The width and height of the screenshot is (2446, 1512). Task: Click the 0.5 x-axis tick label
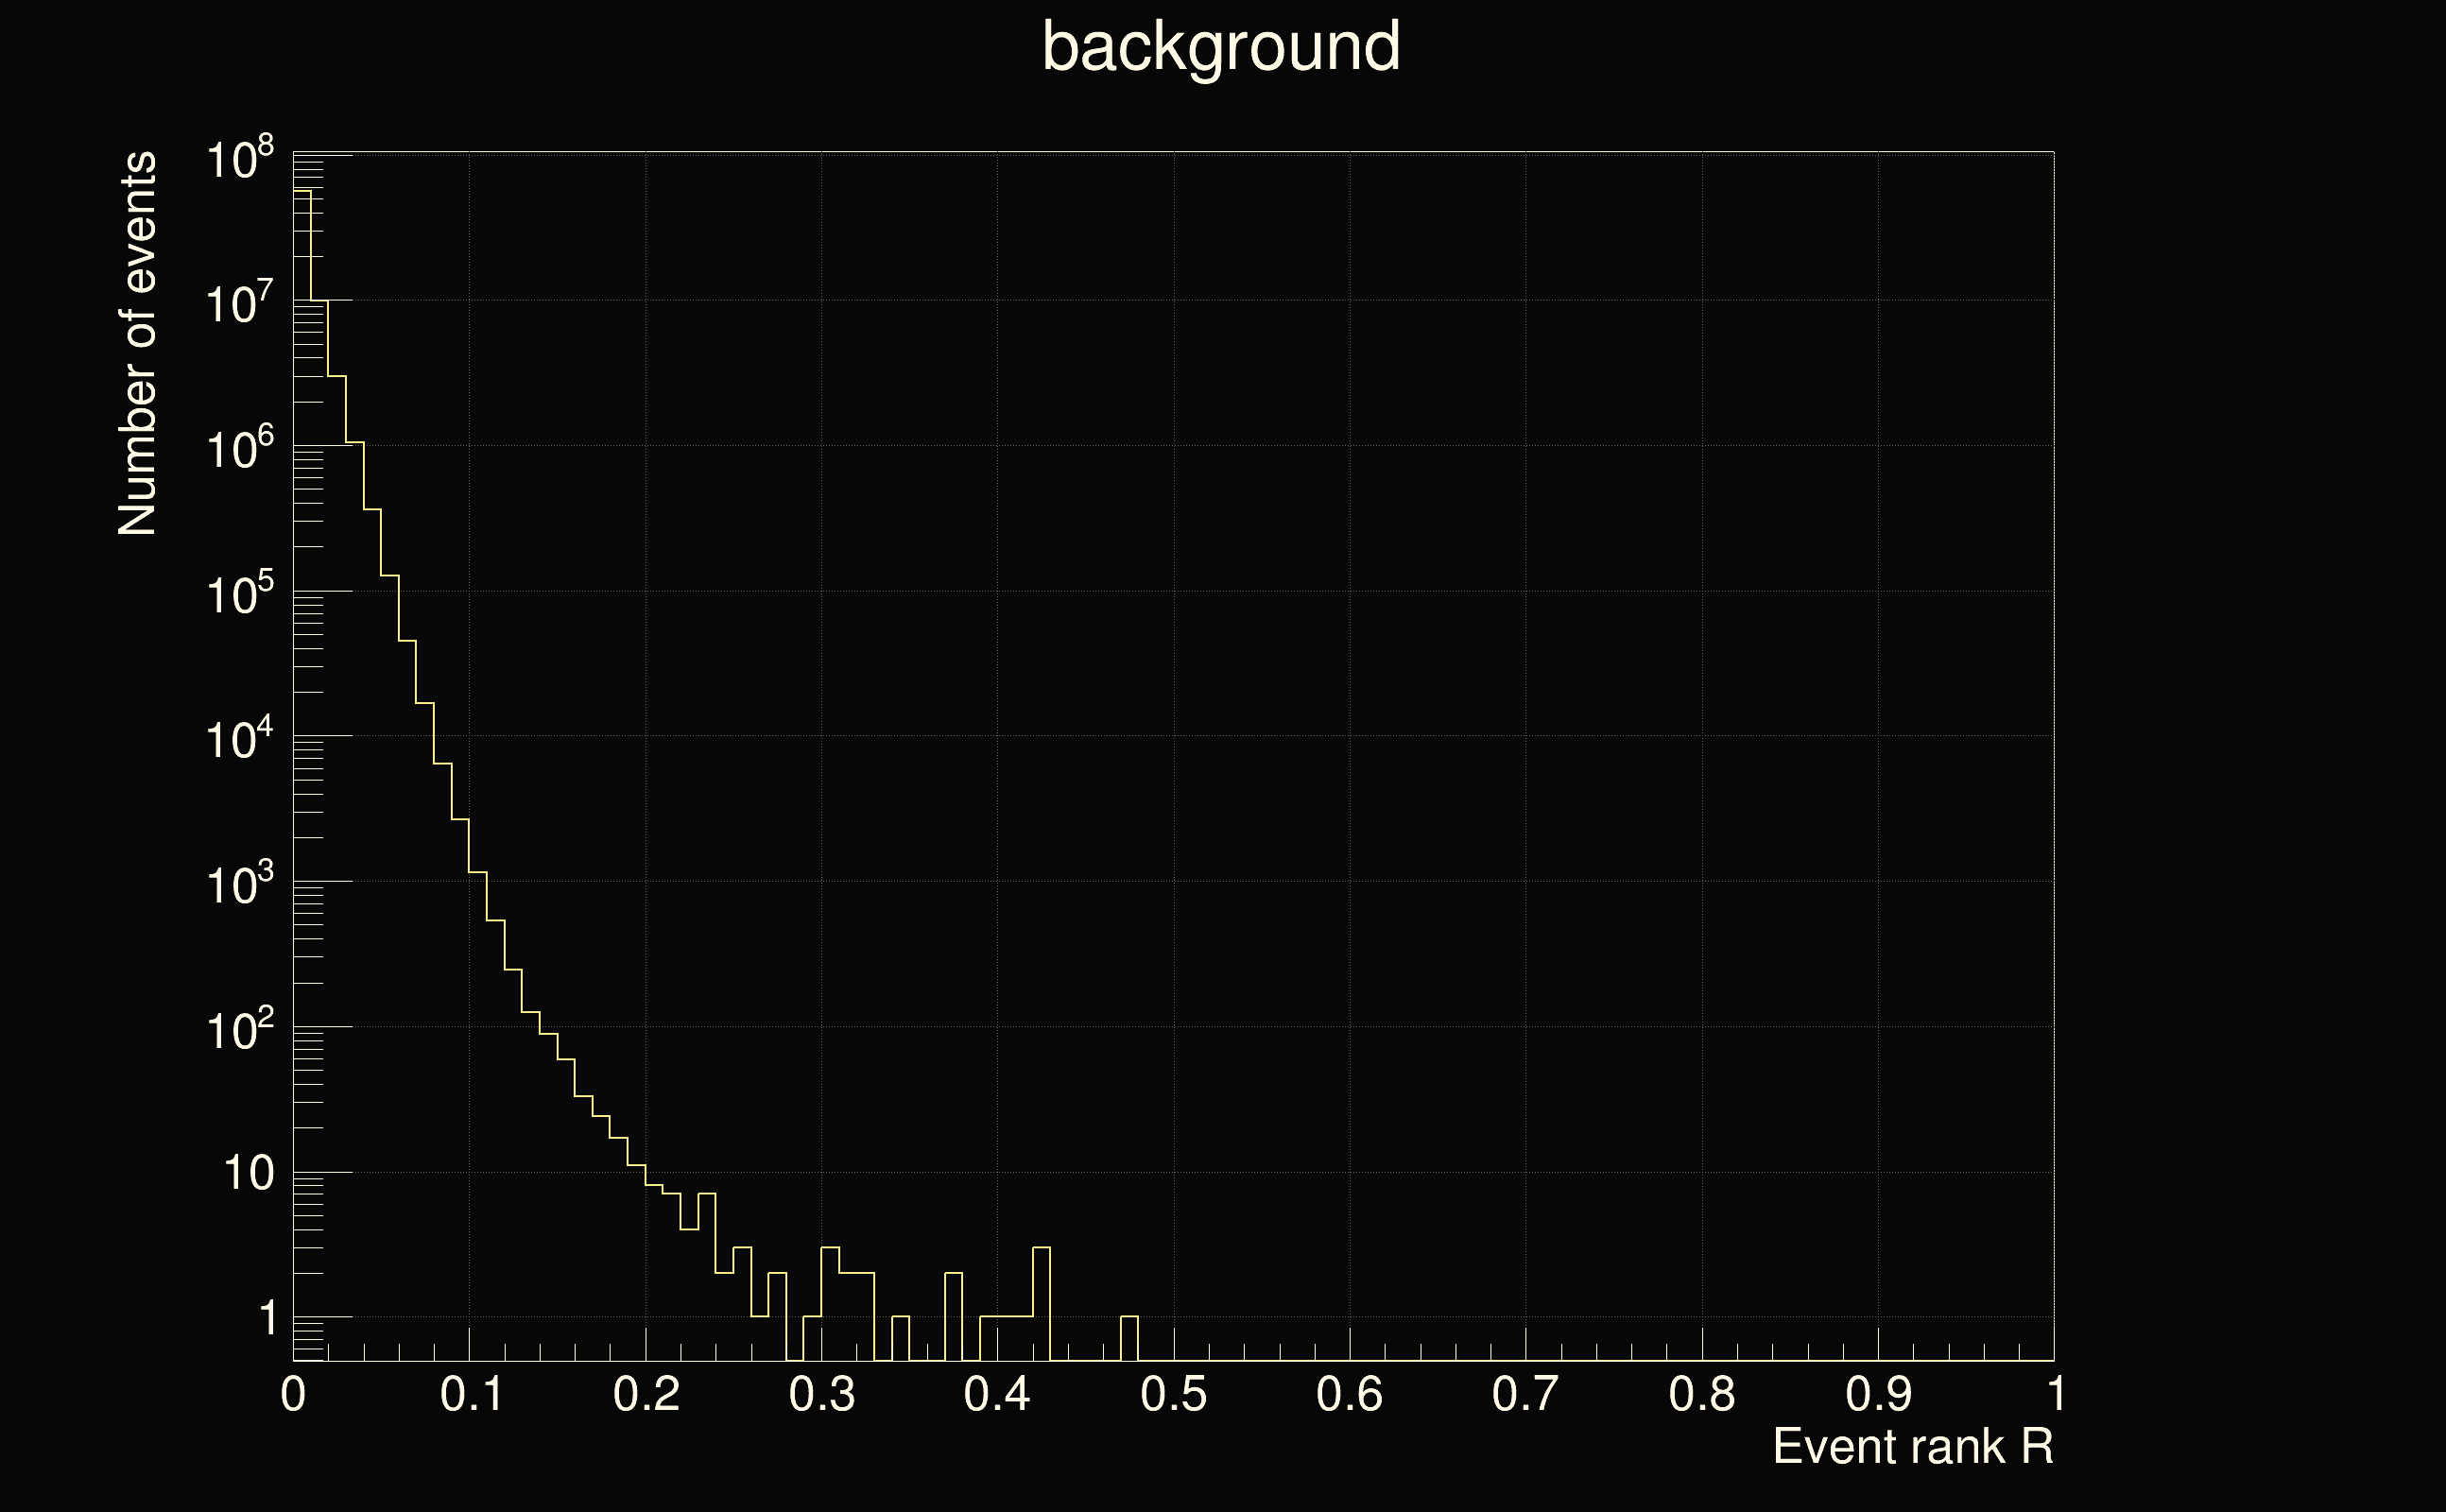(x=1173, y=1394)
